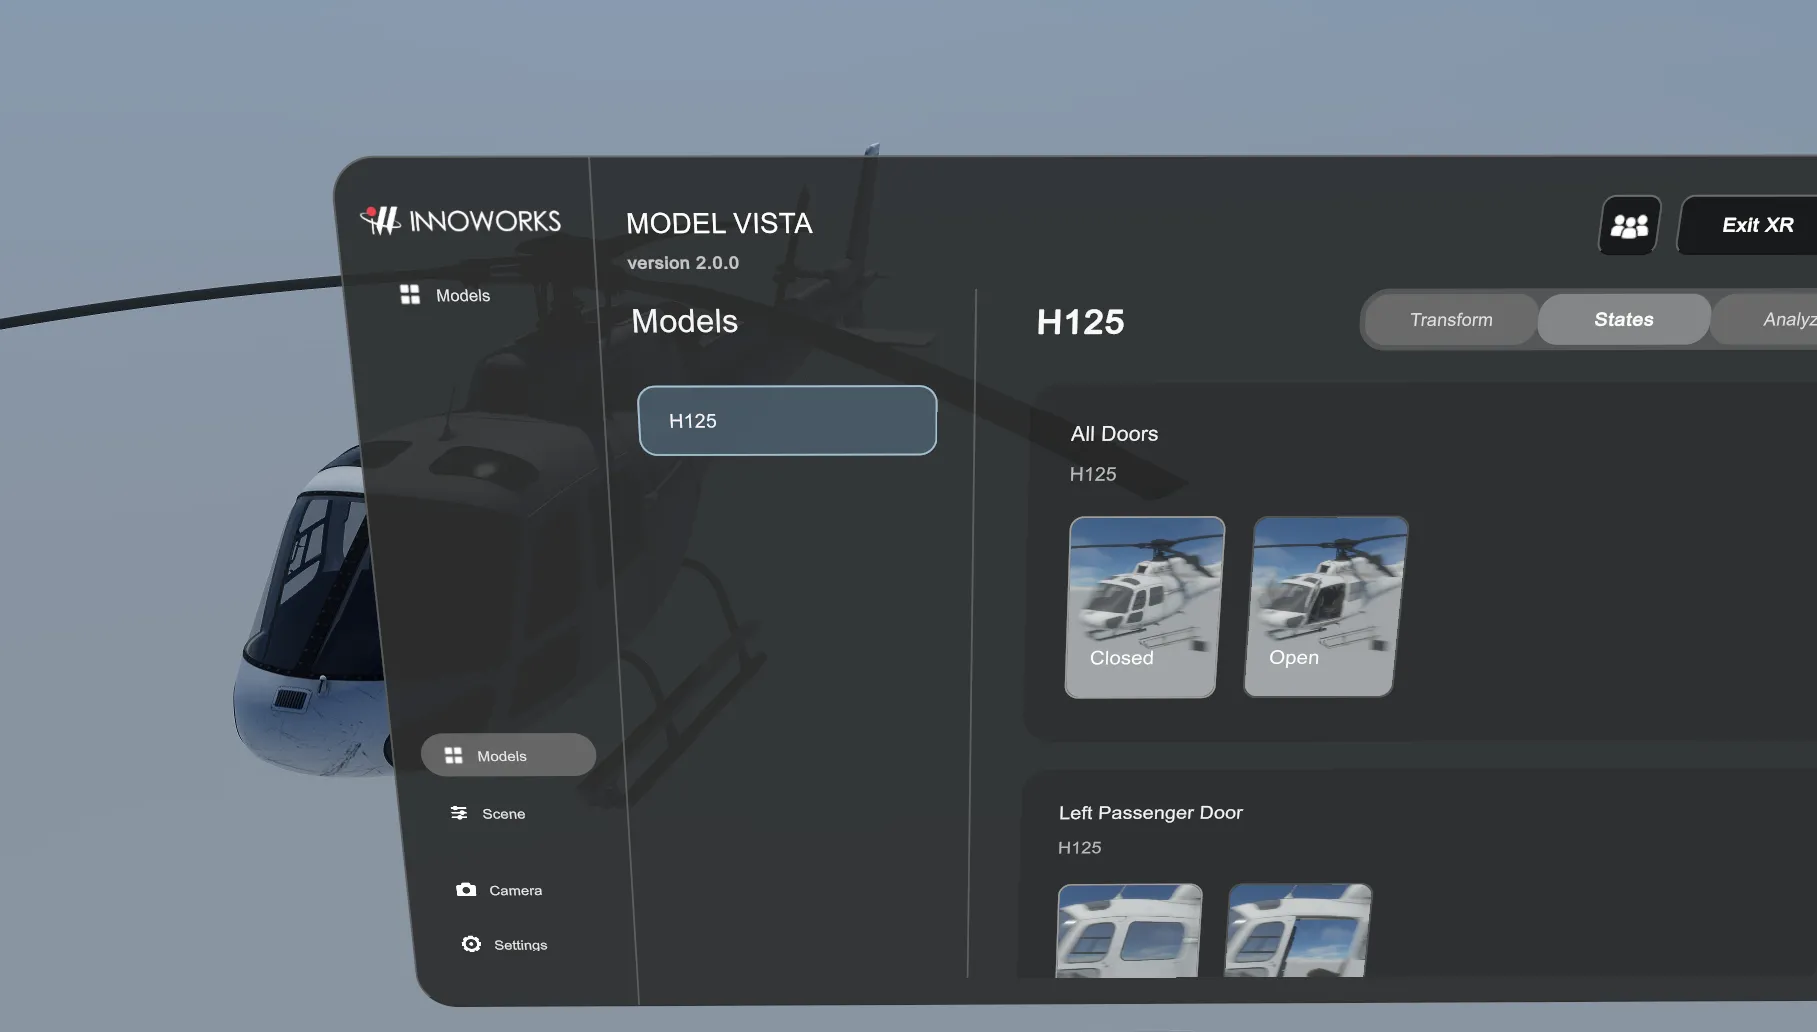Select the H125 model in Models list
Viewport: 1817px width, 1032px height.
(x=787, y=421)
